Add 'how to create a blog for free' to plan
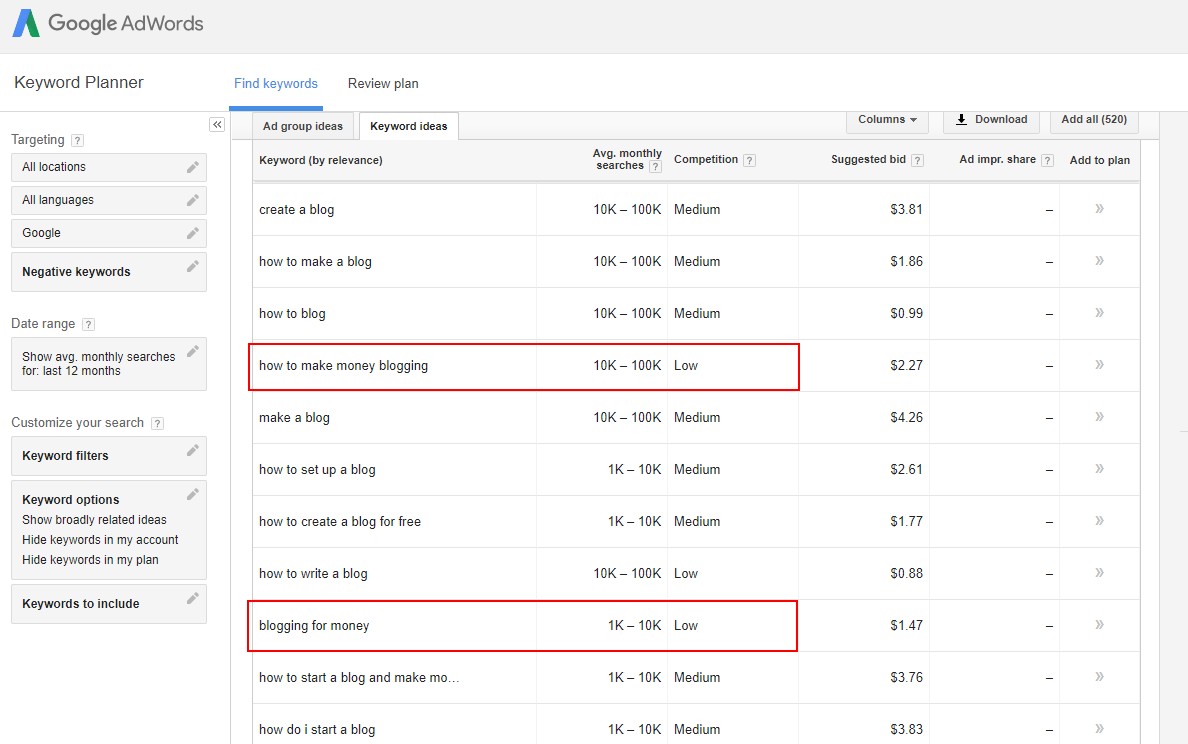 click(x=1099, y=520)
